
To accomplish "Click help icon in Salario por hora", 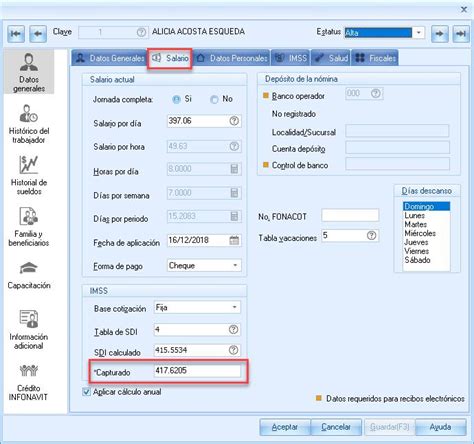I will 234,146.
